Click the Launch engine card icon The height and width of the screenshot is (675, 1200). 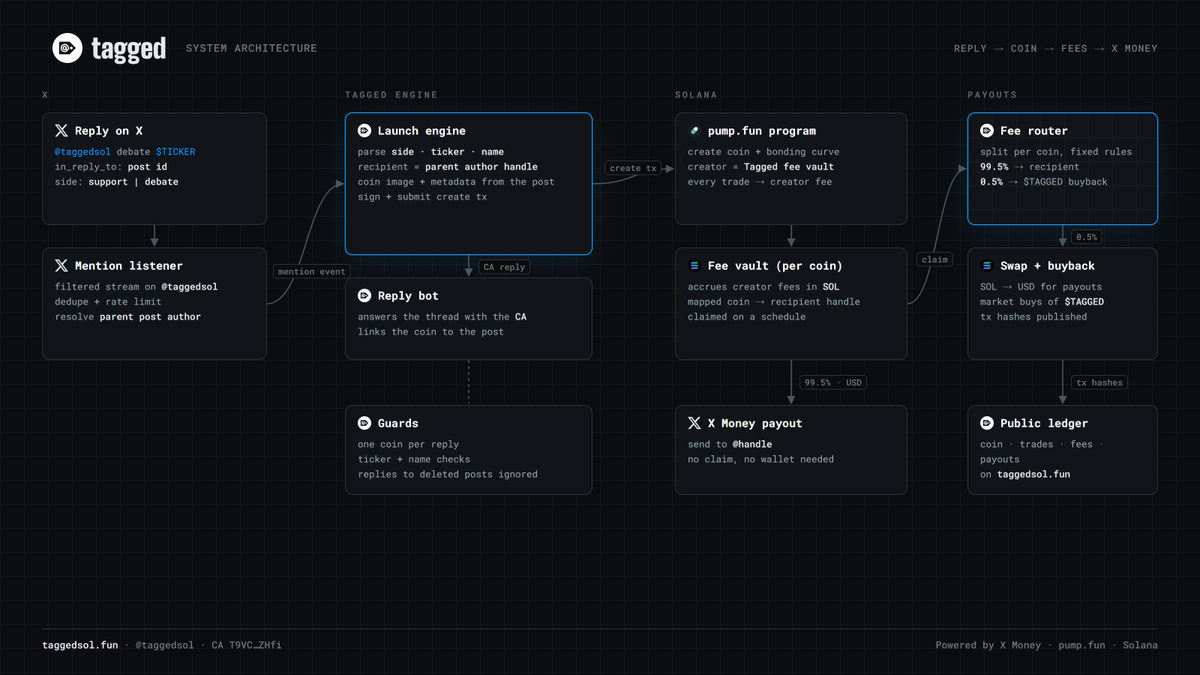pos(364,131)
